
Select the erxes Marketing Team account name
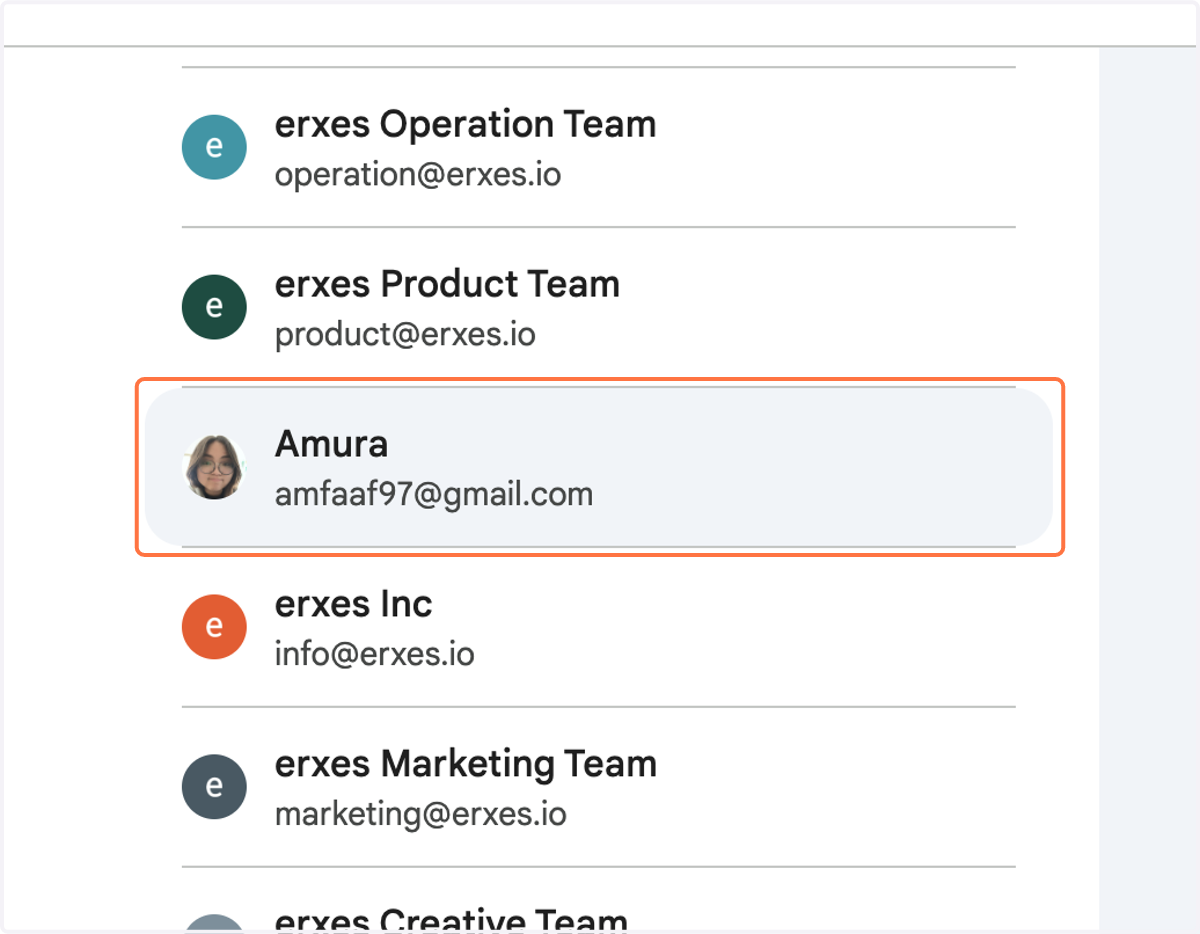pos(466,765)
